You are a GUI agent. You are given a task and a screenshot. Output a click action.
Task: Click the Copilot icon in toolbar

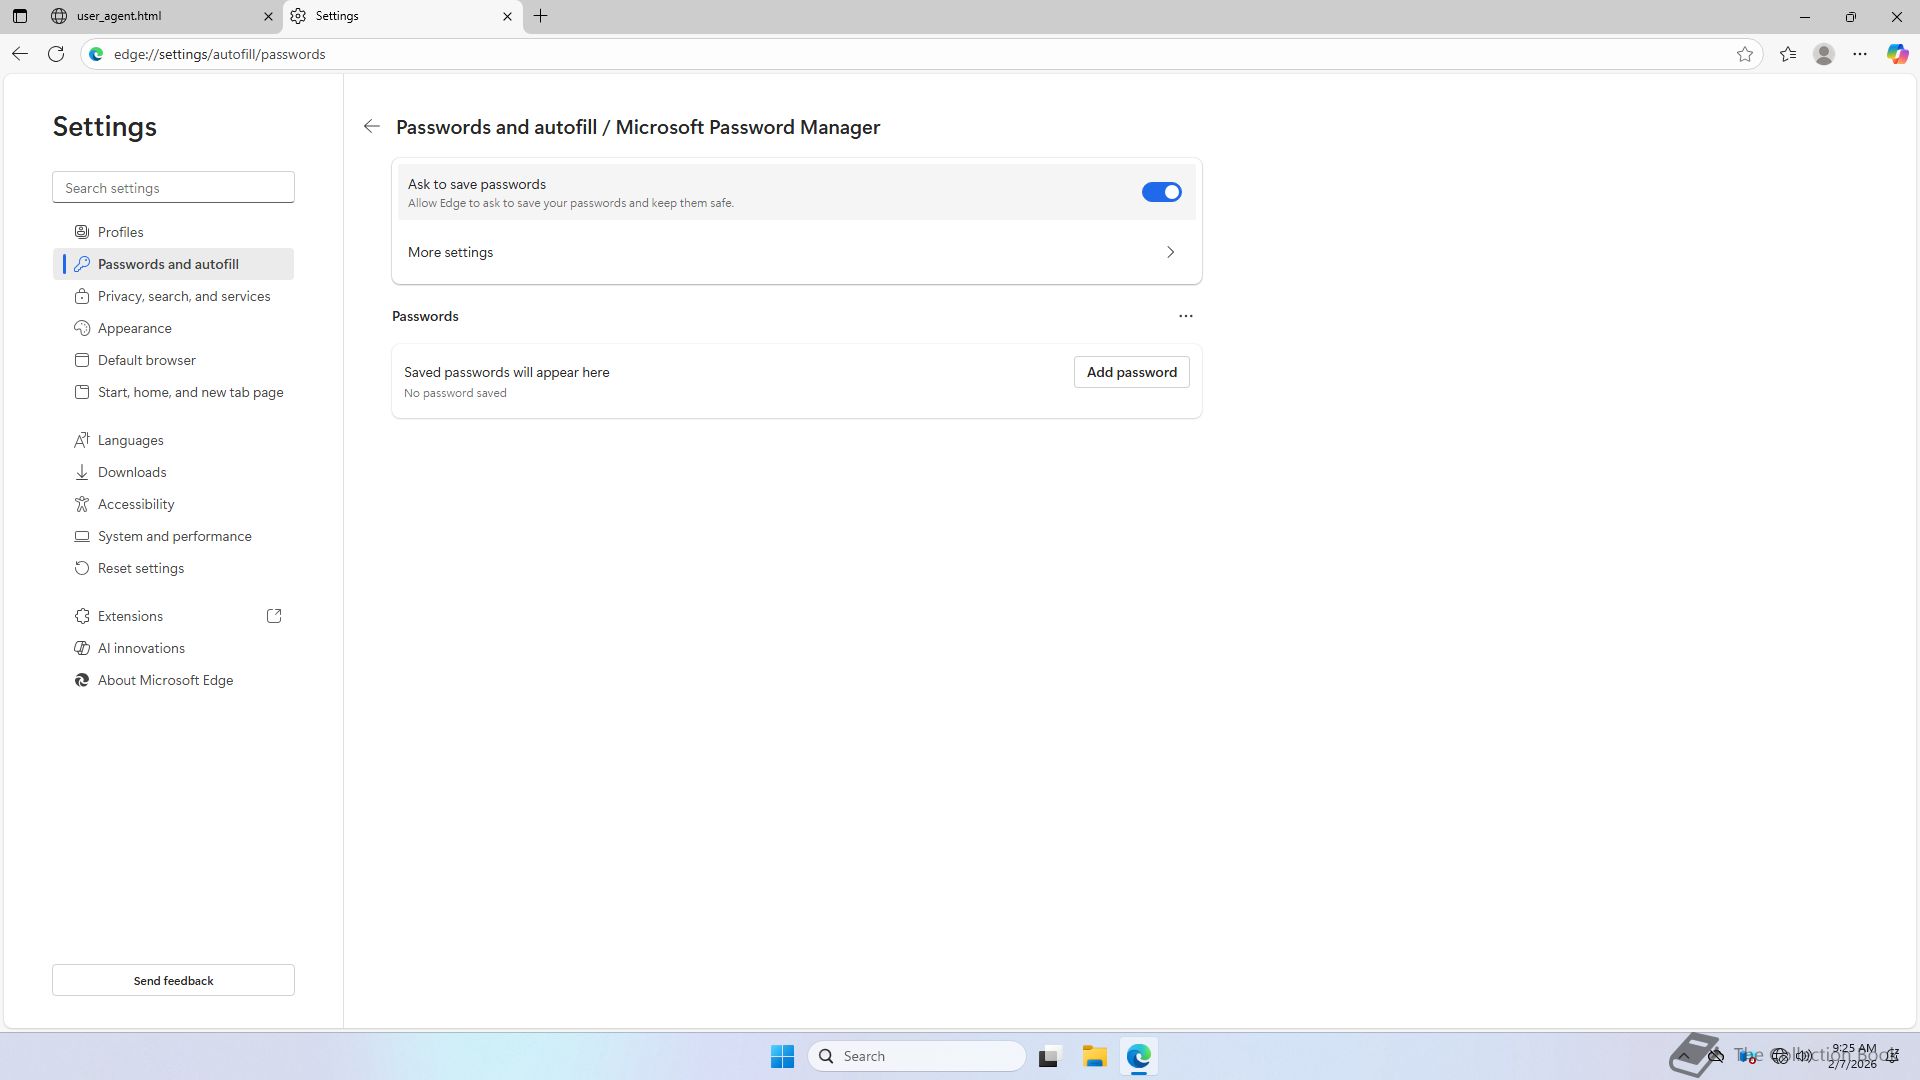pyautogui.click(x=1897, y=54)
